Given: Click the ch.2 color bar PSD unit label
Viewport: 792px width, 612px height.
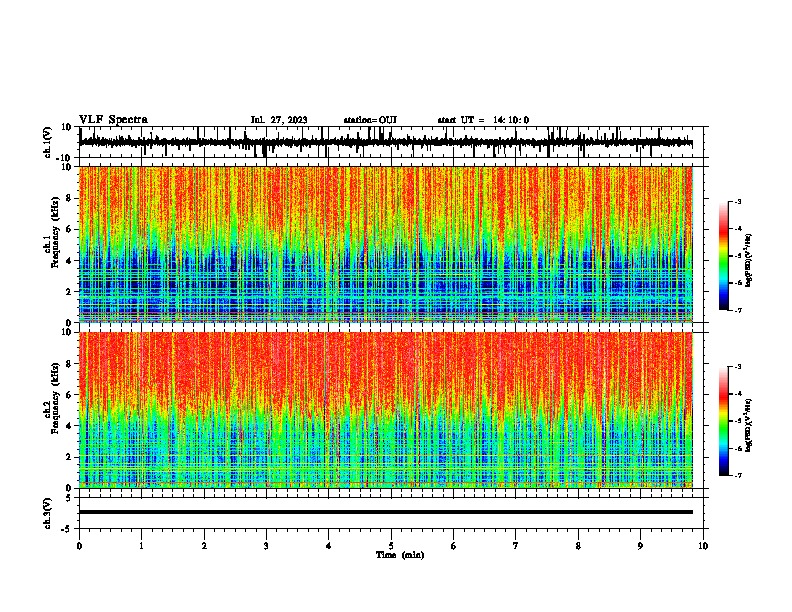Looking at the screenshot, I should click(749, 425).
